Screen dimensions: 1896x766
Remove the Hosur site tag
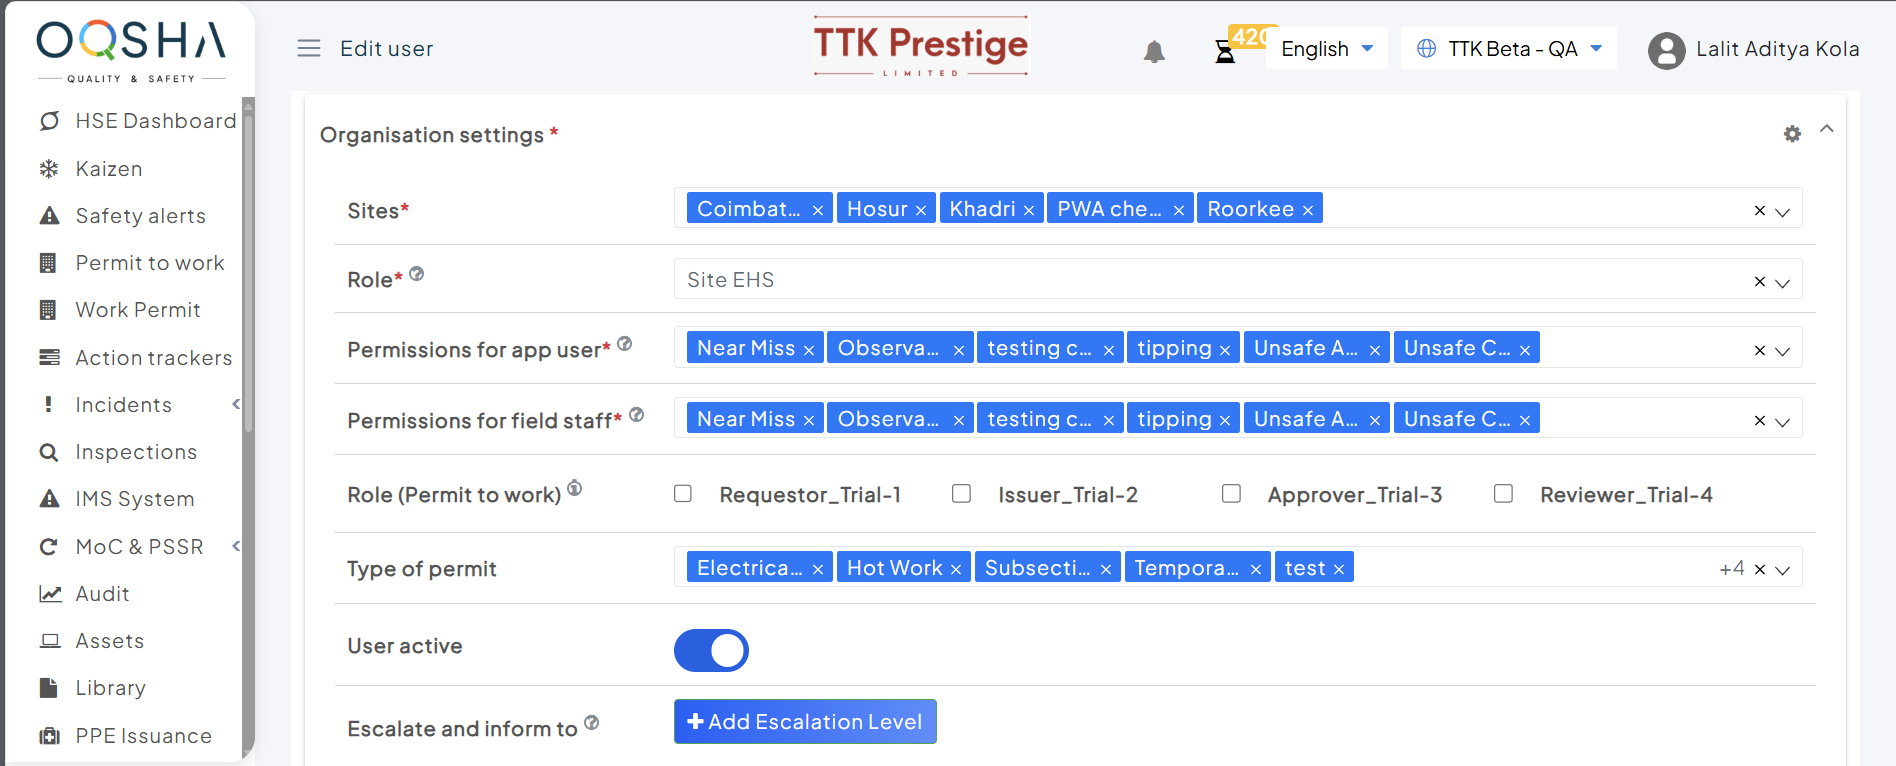coord(921,210)
